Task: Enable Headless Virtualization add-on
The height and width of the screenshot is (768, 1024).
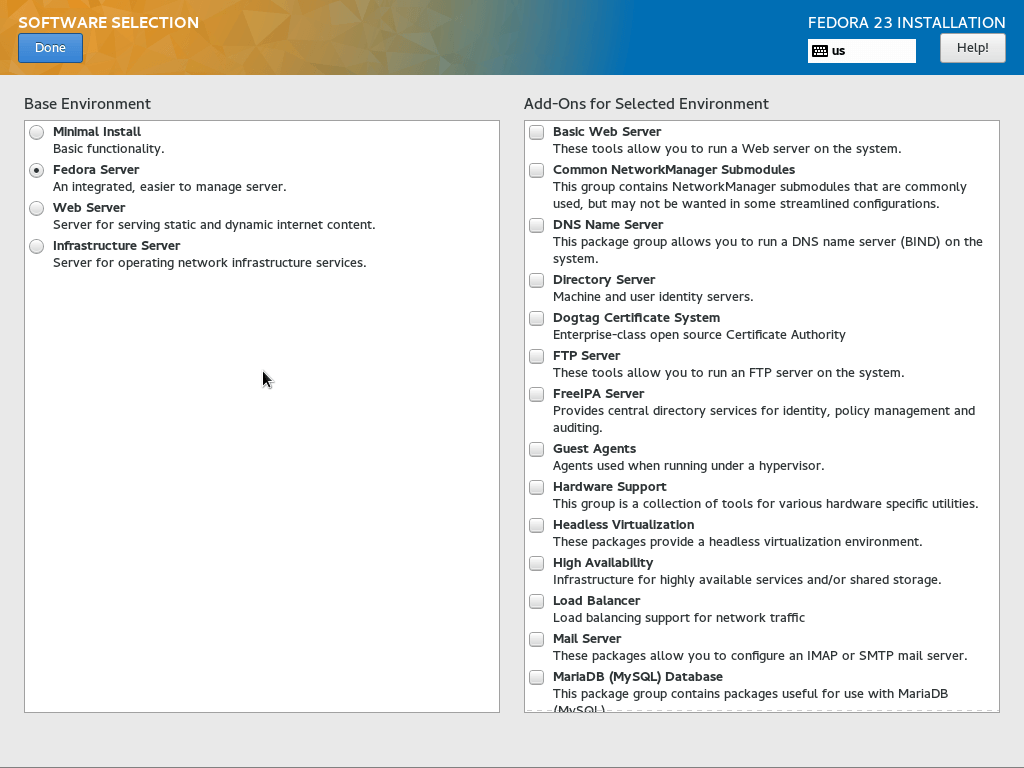Action: pos(537,525)
